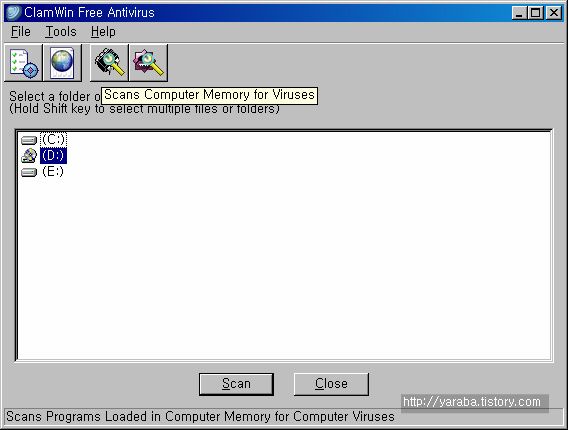The width and height of the screenshot is (568, 430).
Task: Select the (E:) drive
Action: click(53, 171)
